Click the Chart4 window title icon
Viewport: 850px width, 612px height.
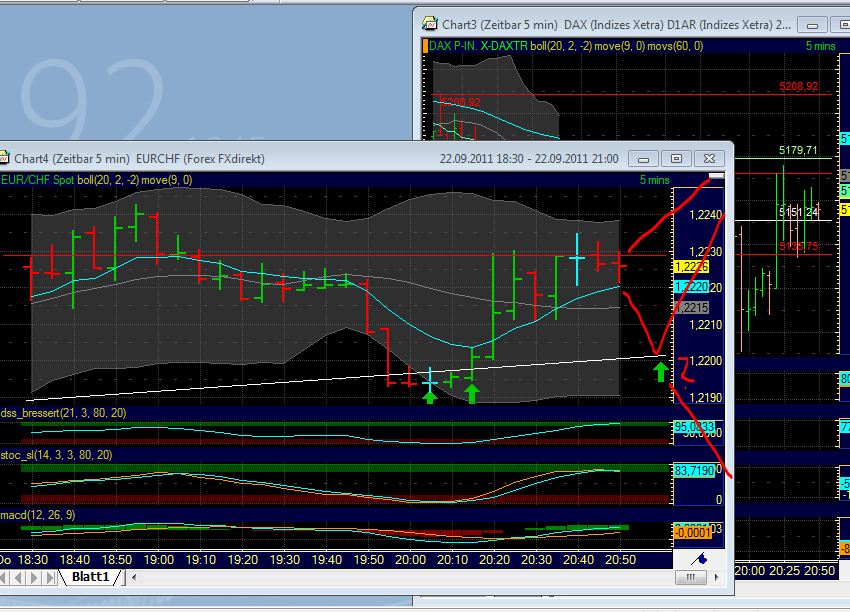(x=6, y=158)
